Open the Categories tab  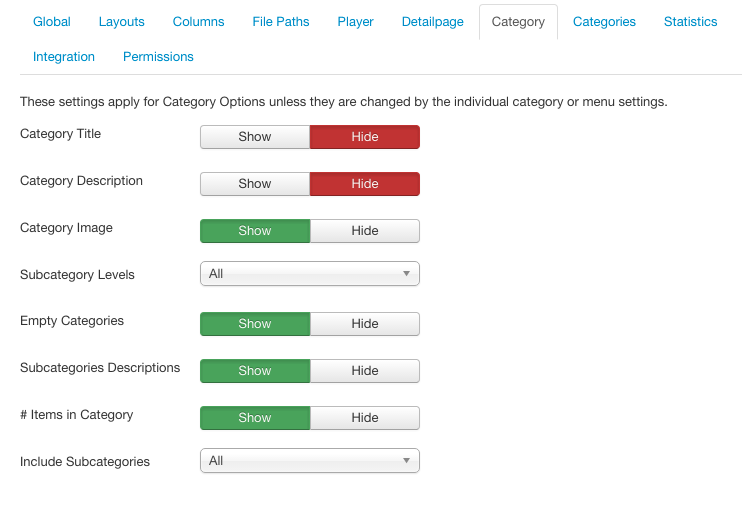(x=604, y=22)
